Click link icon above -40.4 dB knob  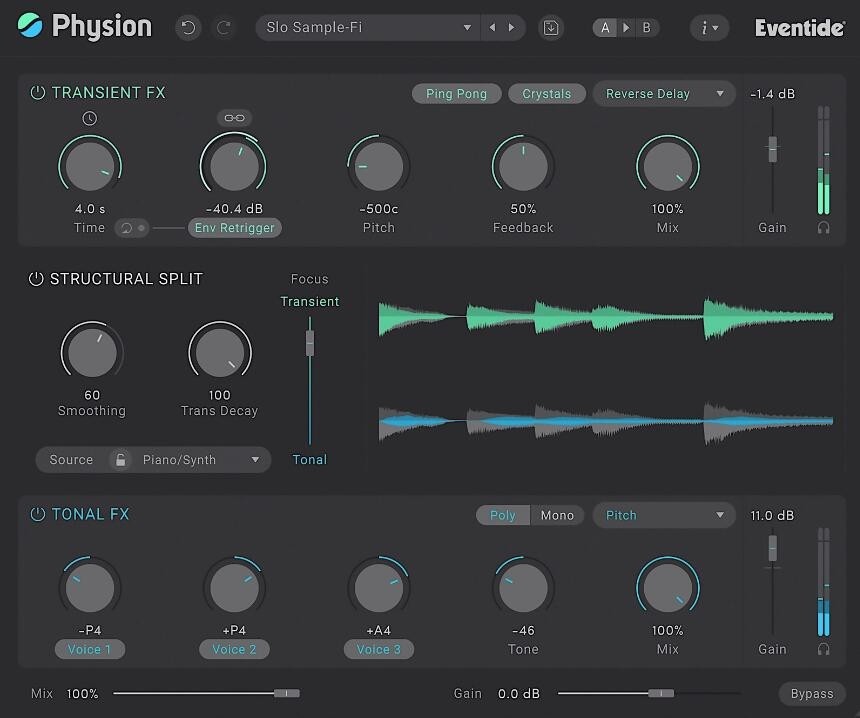[234, 118]
